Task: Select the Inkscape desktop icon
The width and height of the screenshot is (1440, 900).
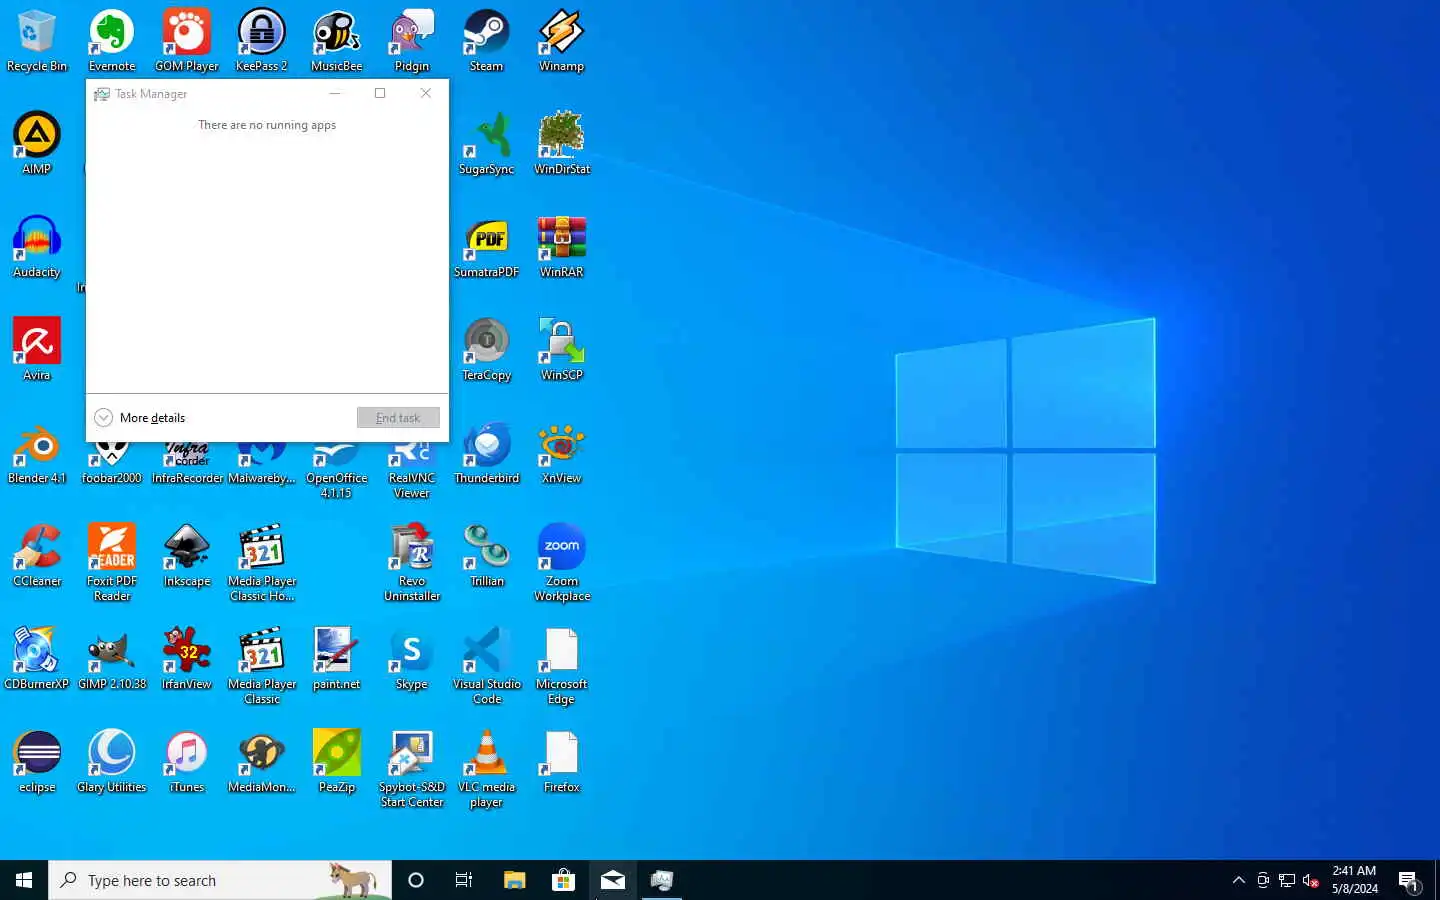Action: (187, 555)
